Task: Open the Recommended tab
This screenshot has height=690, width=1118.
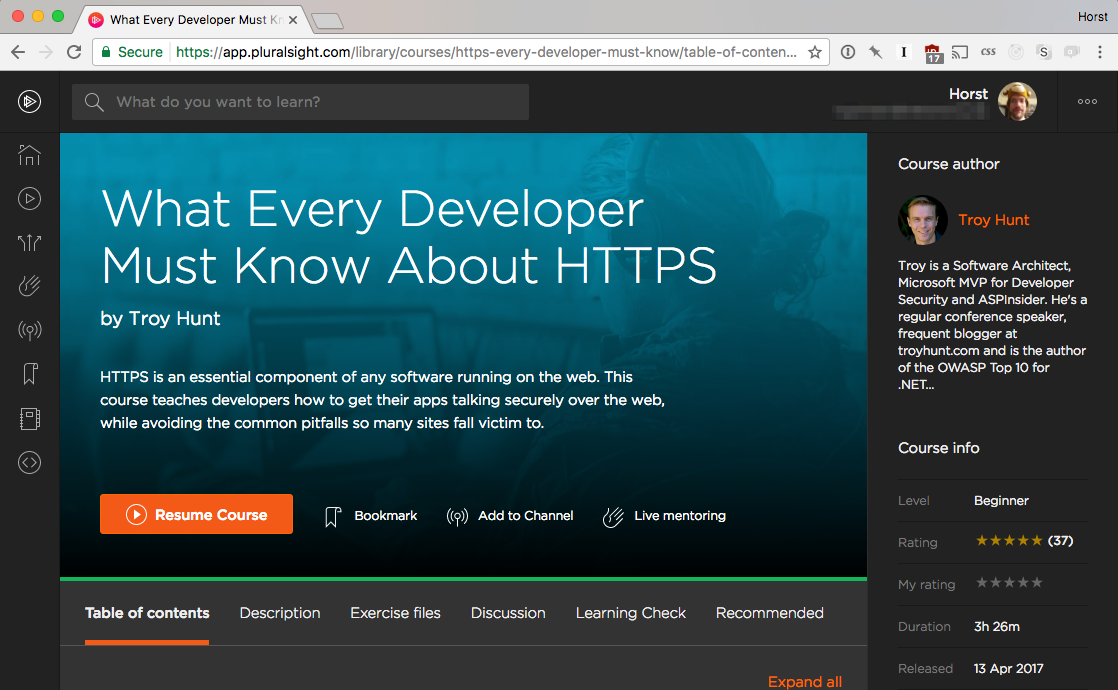Action: click(x=769, y=613)
